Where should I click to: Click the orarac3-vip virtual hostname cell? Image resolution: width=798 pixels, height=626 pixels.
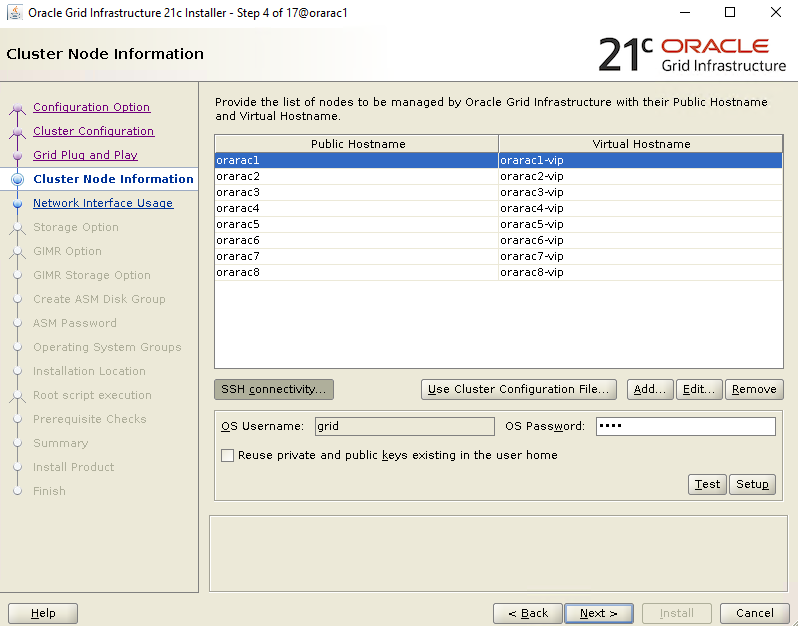[640, 192]
